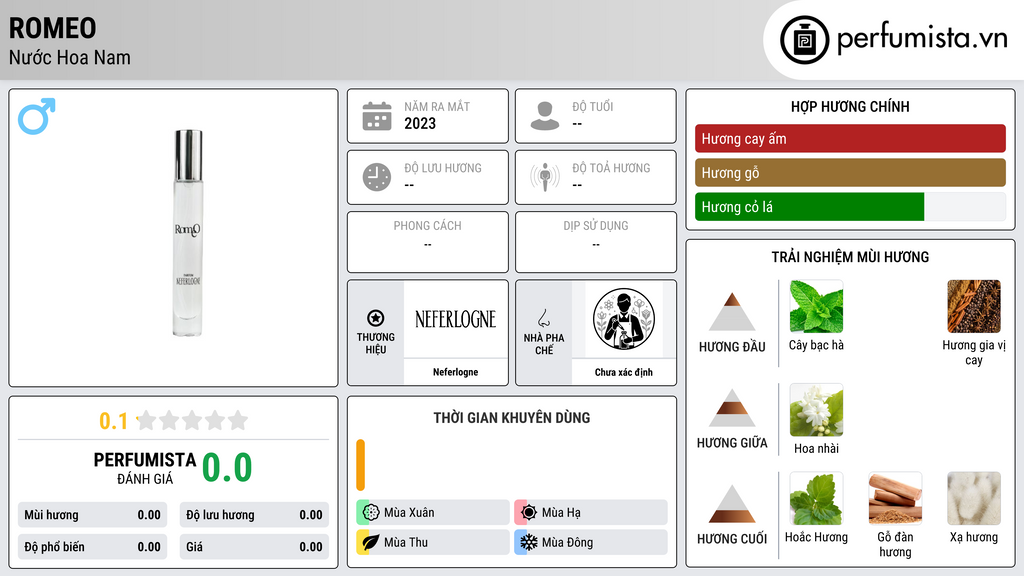Click the Phong cách style card
This screenshot has height=576, width=1024.
point(428,242)
